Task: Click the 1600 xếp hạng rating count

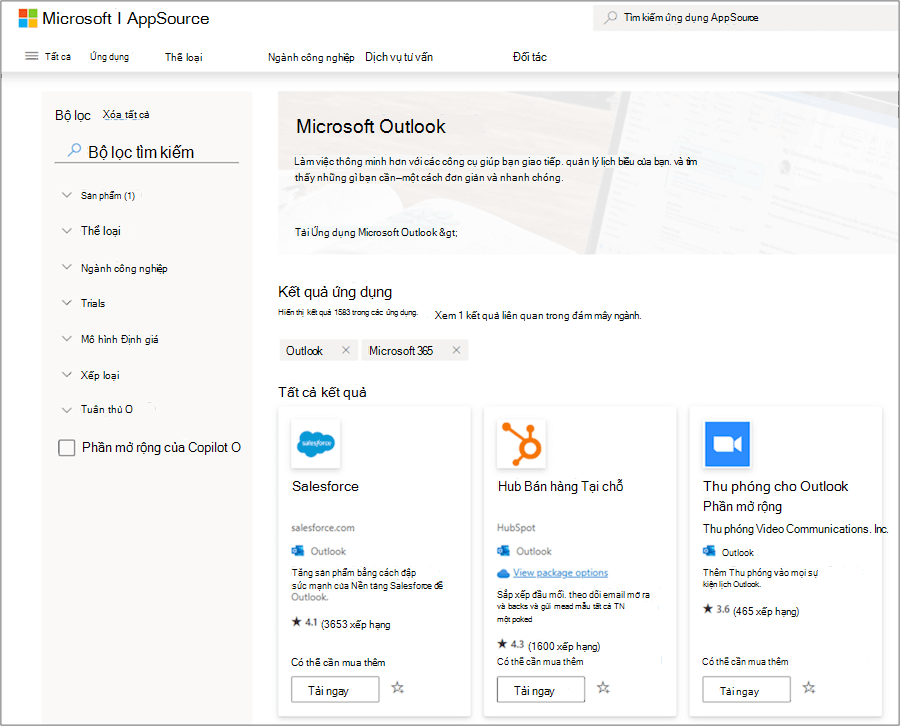Action: (564, 646)
